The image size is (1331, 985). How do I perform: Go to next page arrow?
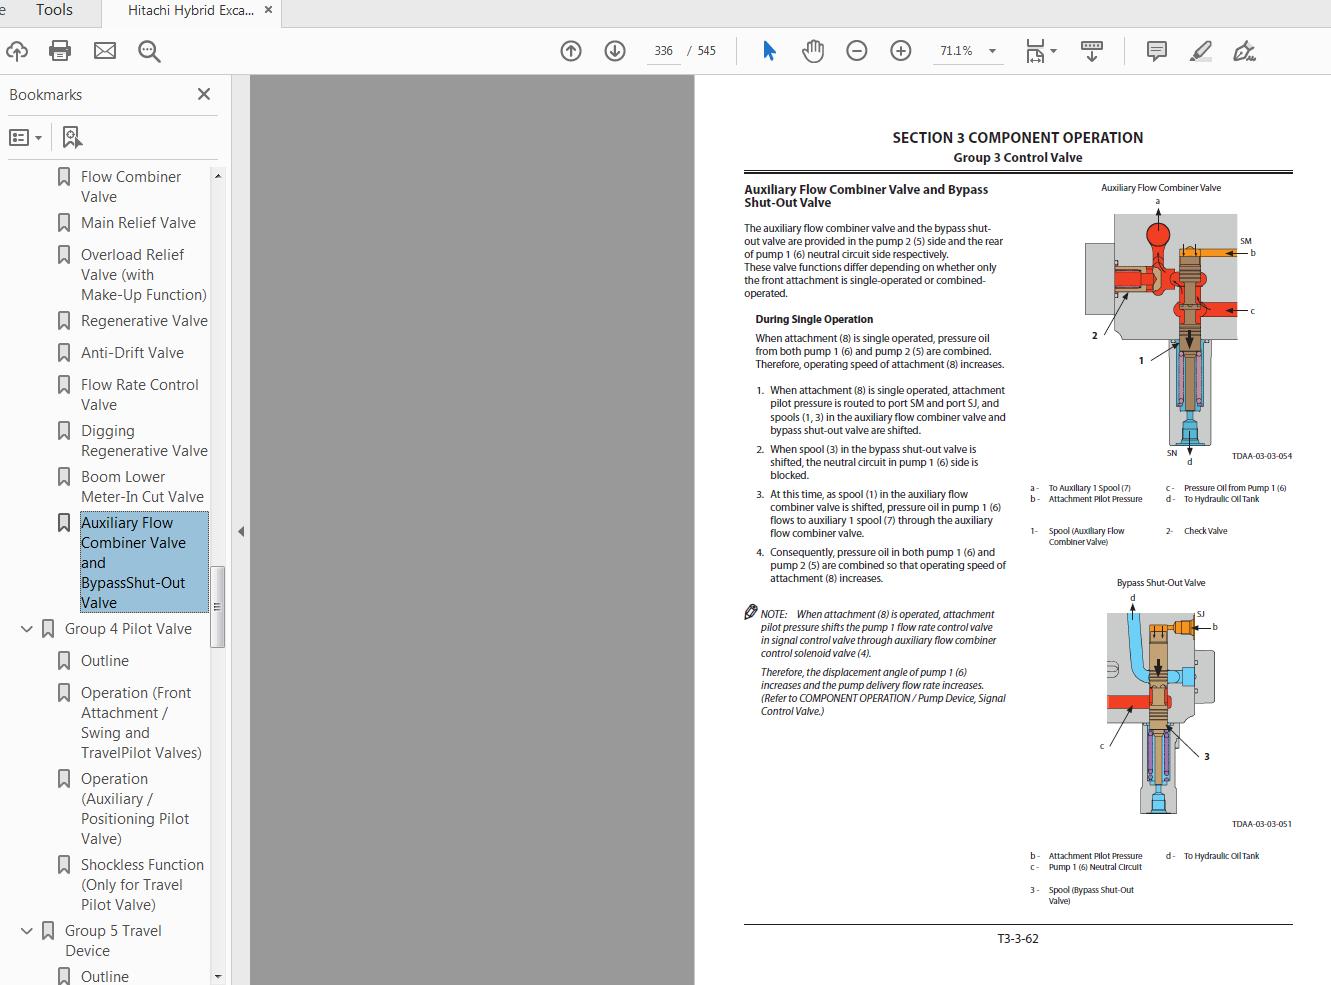615,51
